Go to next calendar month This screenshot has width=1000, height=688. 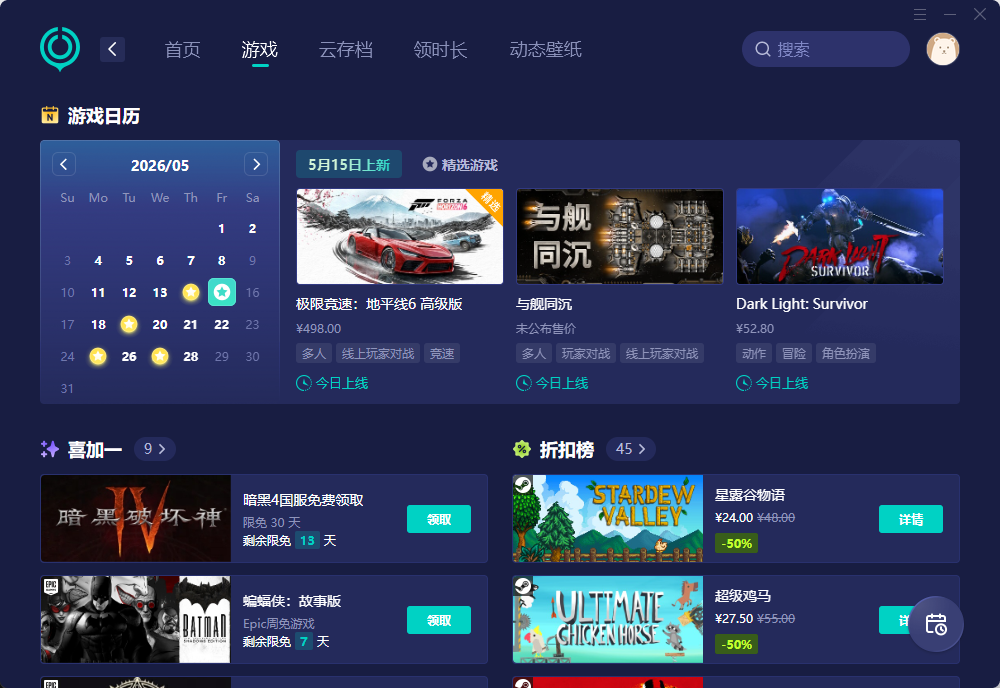pos(256,164)
